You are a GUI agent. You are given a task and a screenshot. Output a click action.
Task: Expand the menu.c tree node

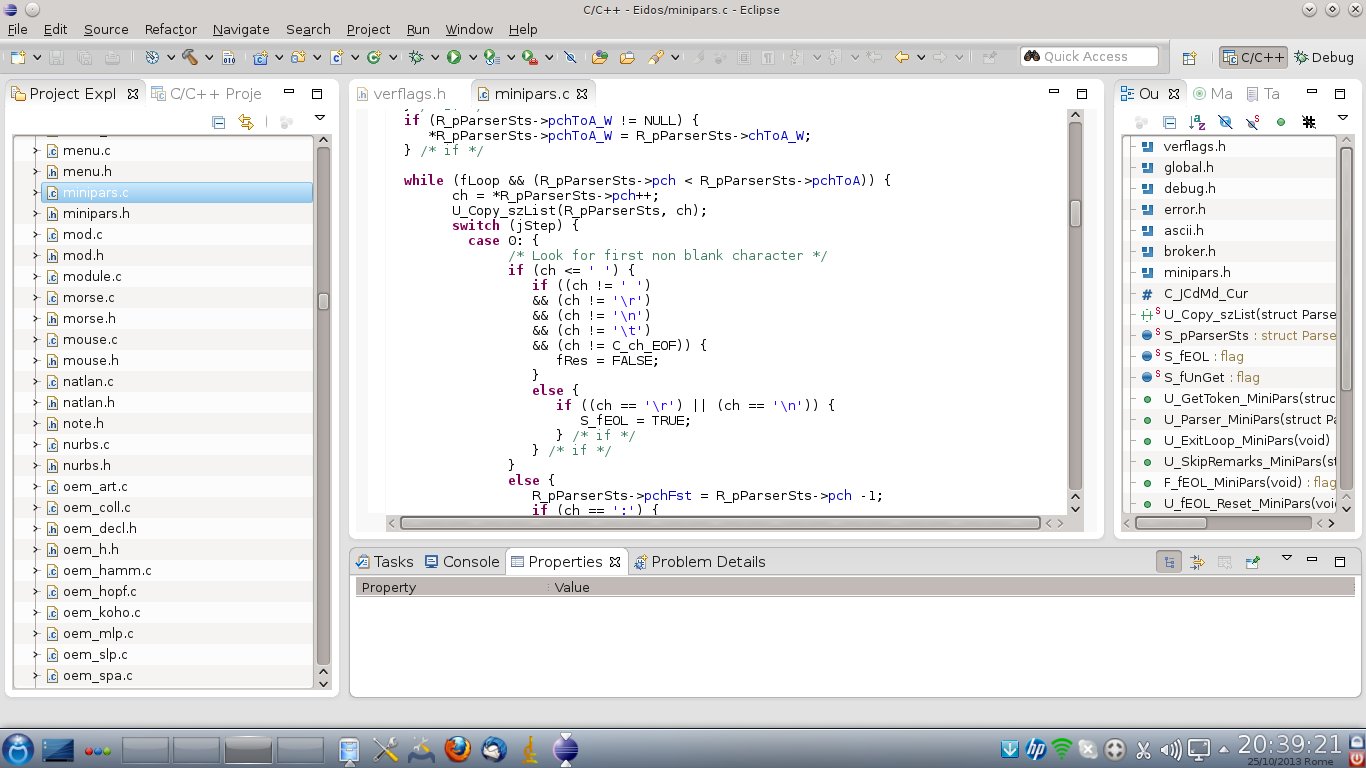(x=35, y=150)
